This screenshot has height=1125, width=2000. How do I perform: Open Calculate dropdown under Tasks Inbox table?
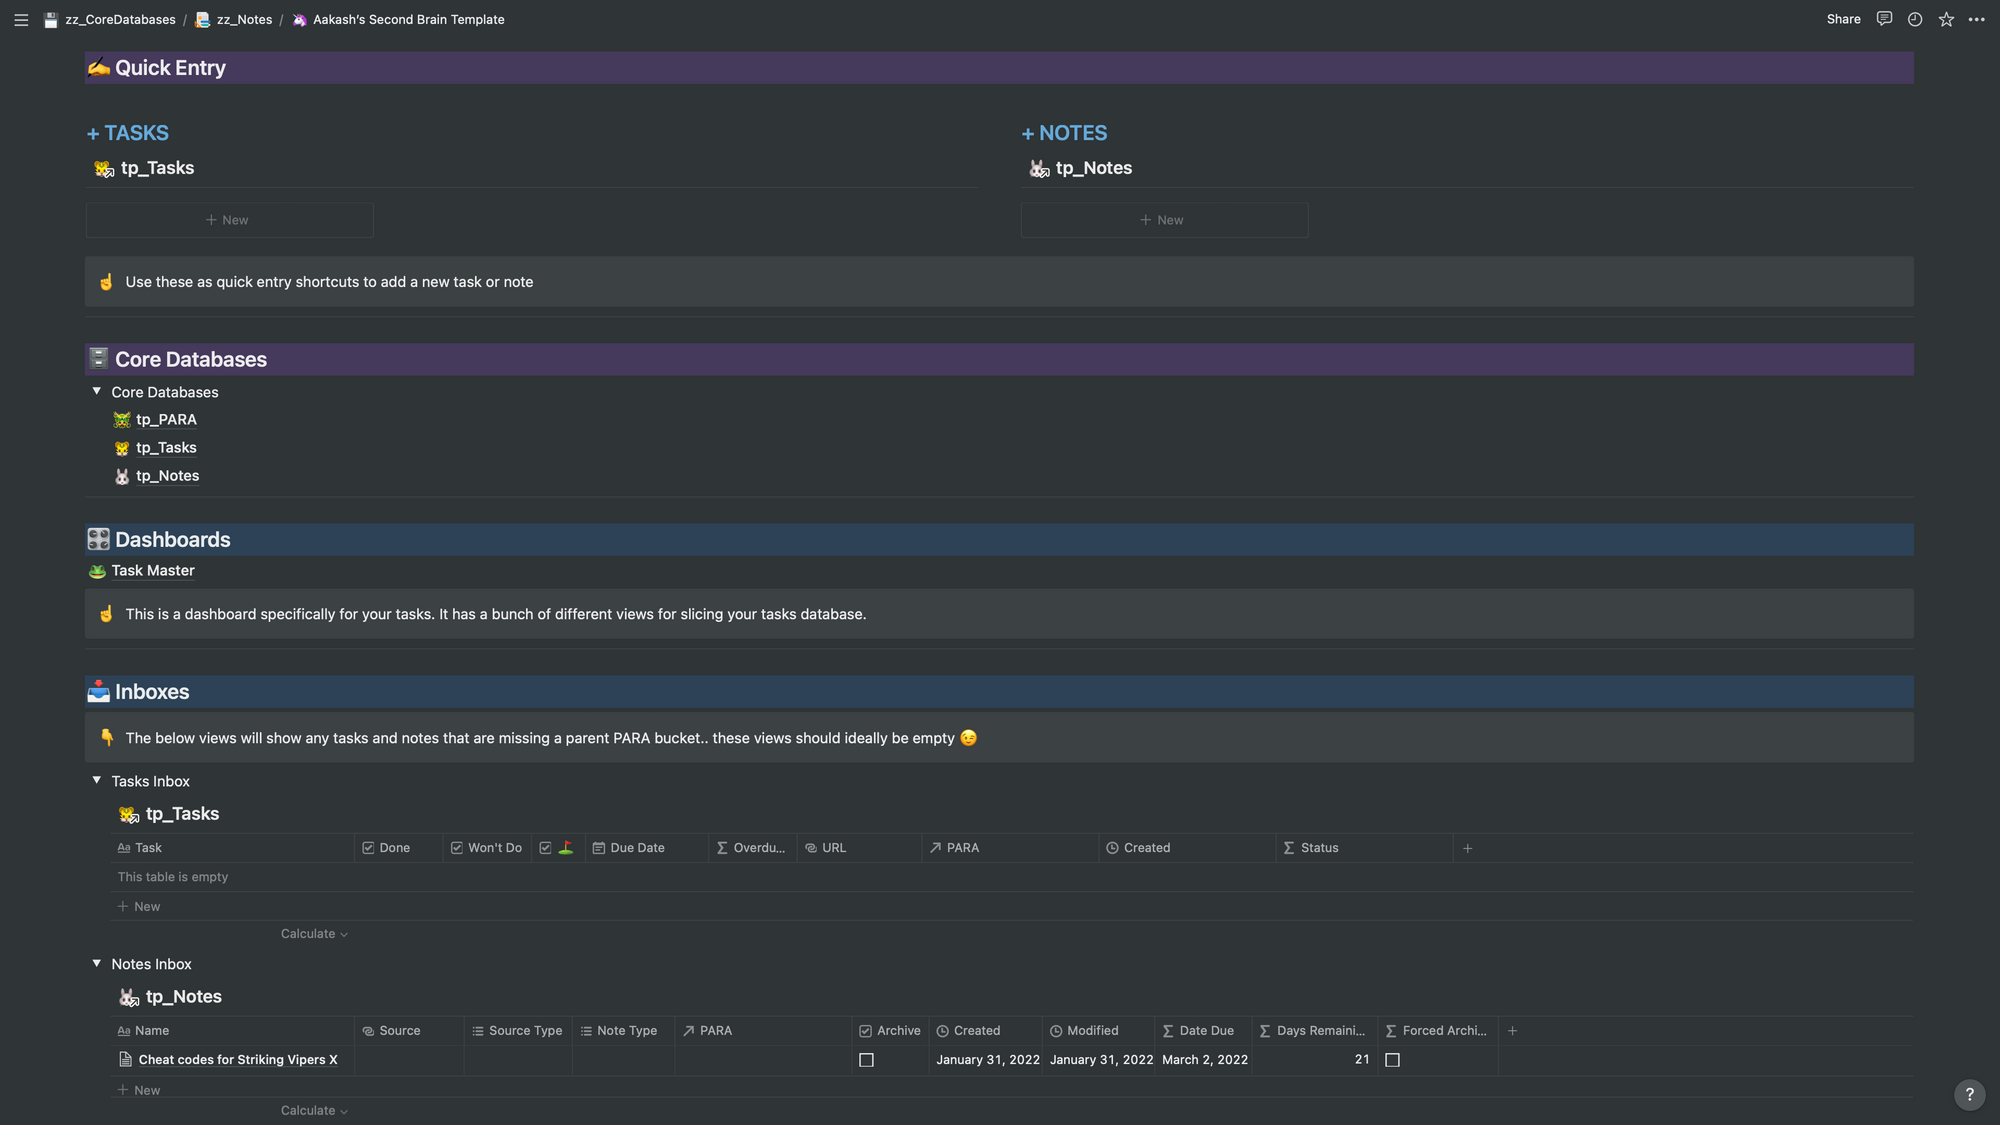(314, 934)
